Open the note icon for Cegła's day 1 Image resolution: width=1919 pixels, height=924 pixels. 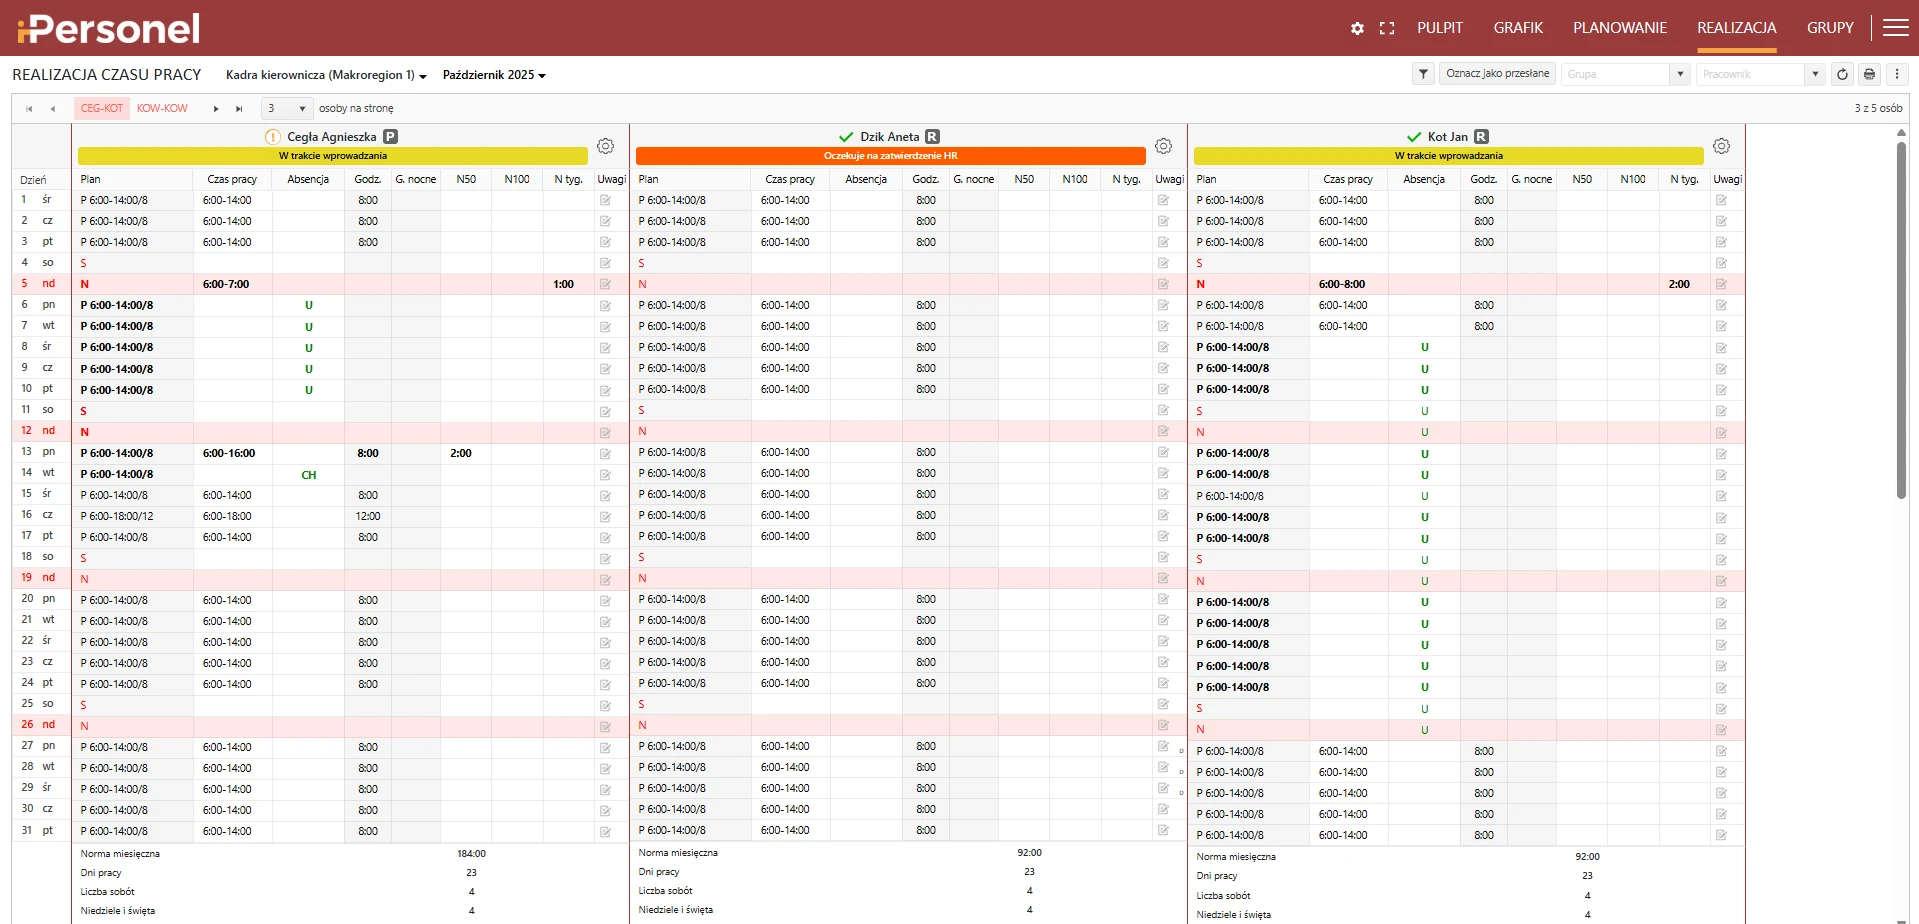605,200
